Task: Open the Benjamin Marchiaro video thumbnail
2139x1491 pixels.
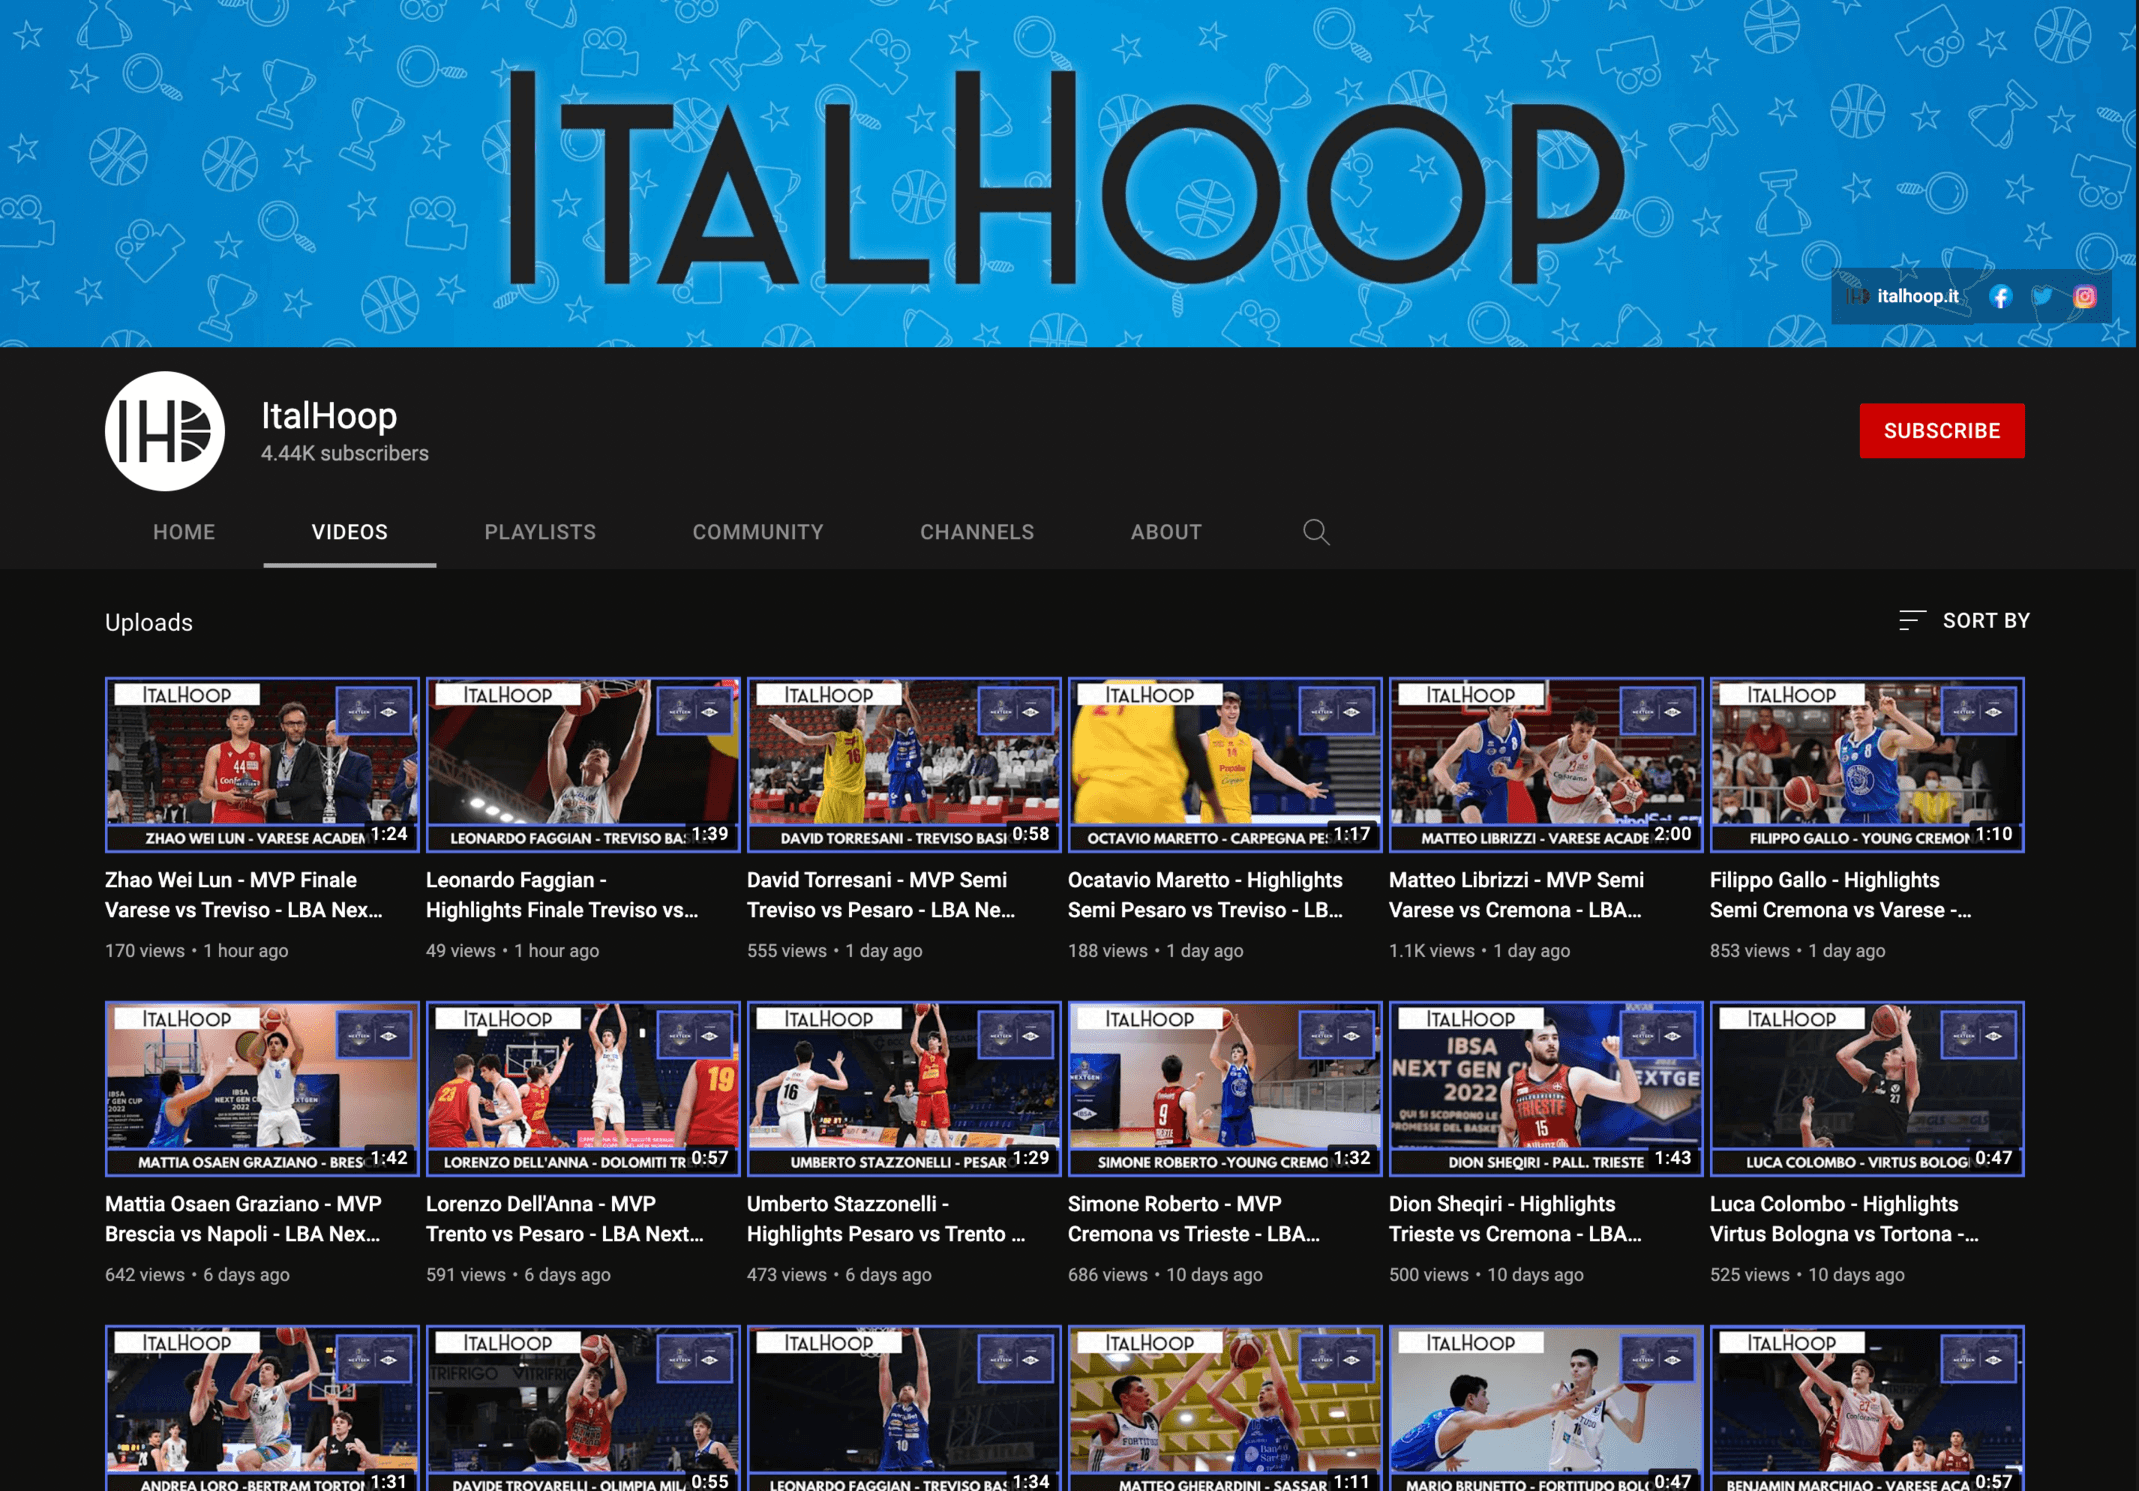Action: click(1867, 1408)
